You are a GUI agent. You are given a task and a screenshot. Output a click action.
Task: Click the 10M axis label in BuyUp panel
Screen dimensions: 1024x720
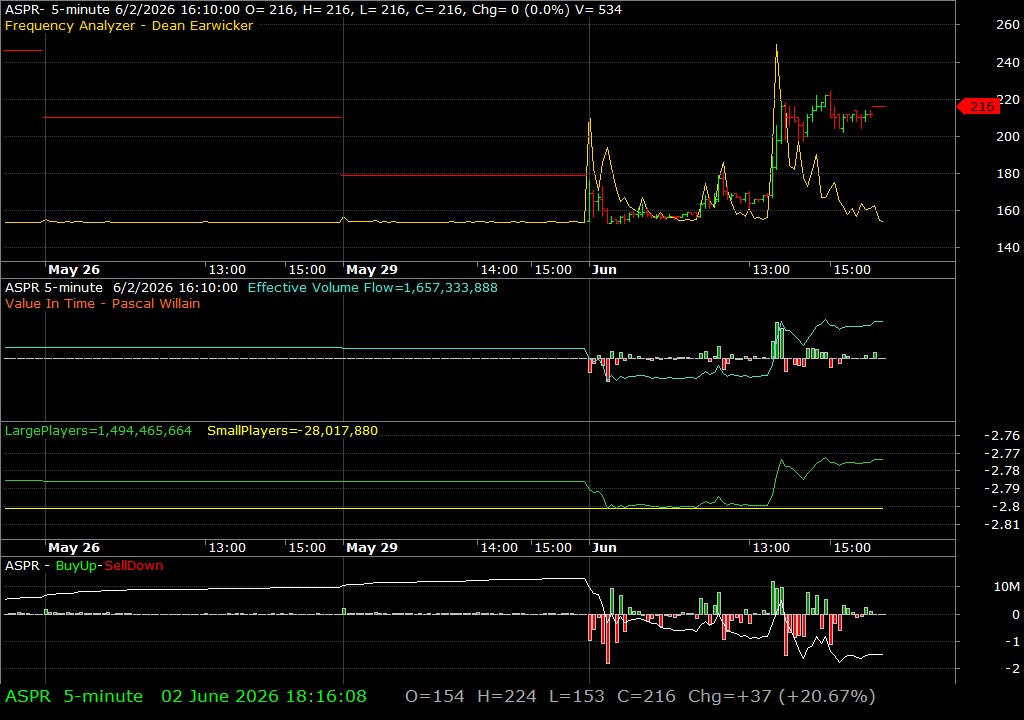pos(1006,587)
